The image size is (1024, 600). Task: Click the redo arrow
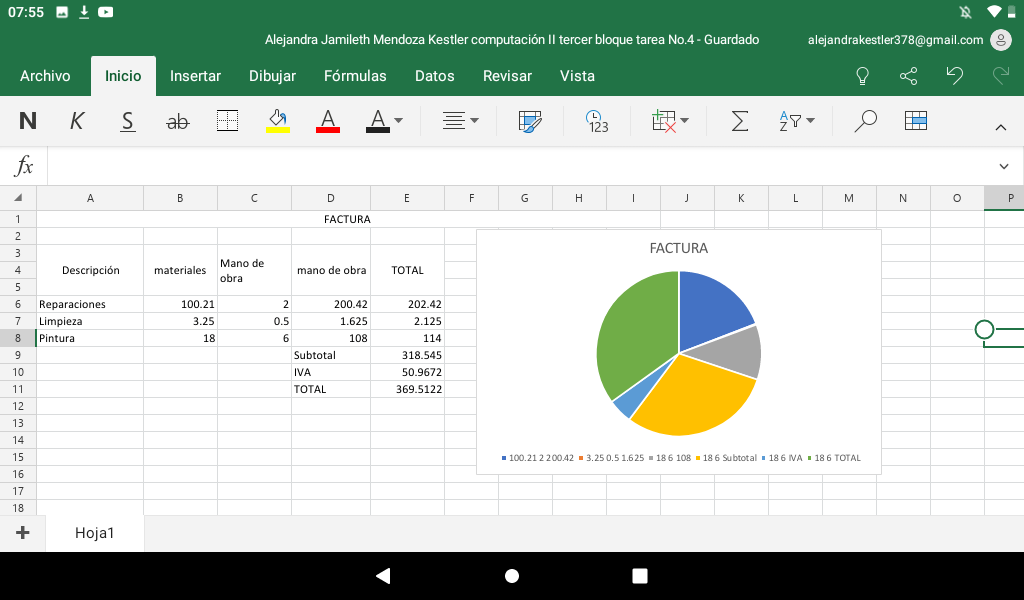point(1000,76)
